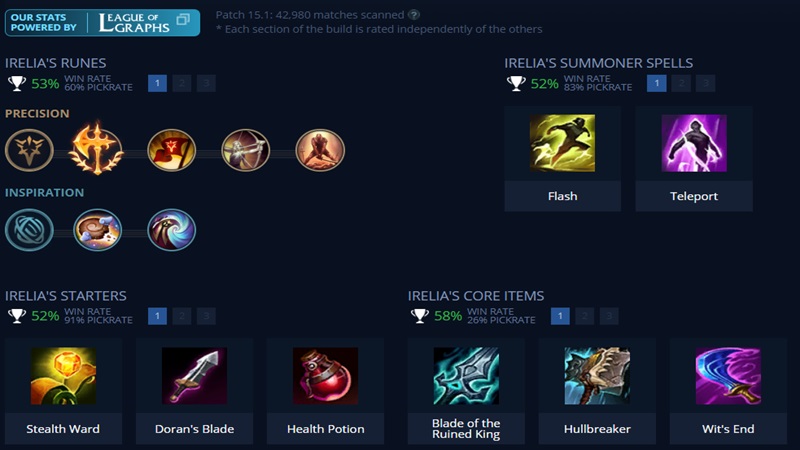Screen dimensions: 800x450
Task: Switch to core items option 2 tab
Action: tap(585, 316)
